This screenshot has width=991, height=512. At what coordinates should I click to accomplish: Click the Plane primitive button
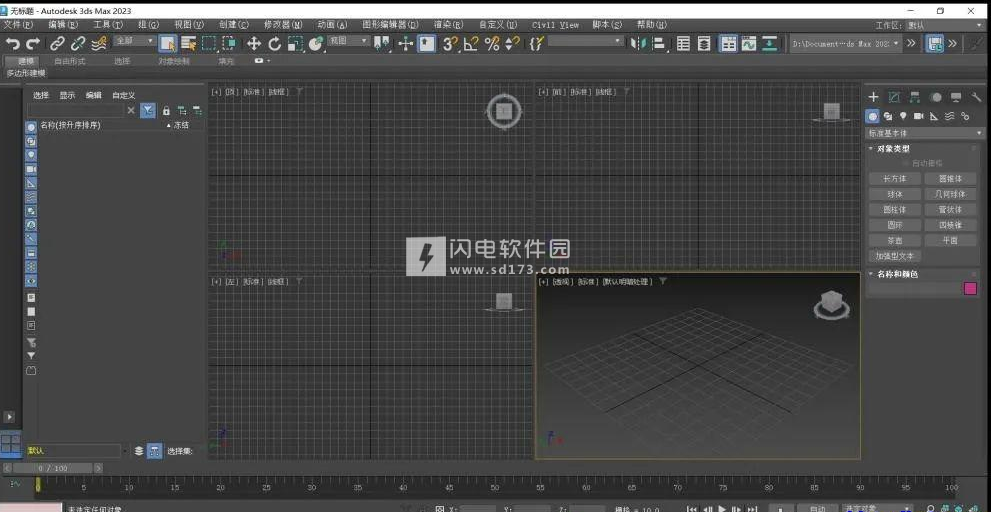pos(950,240)
